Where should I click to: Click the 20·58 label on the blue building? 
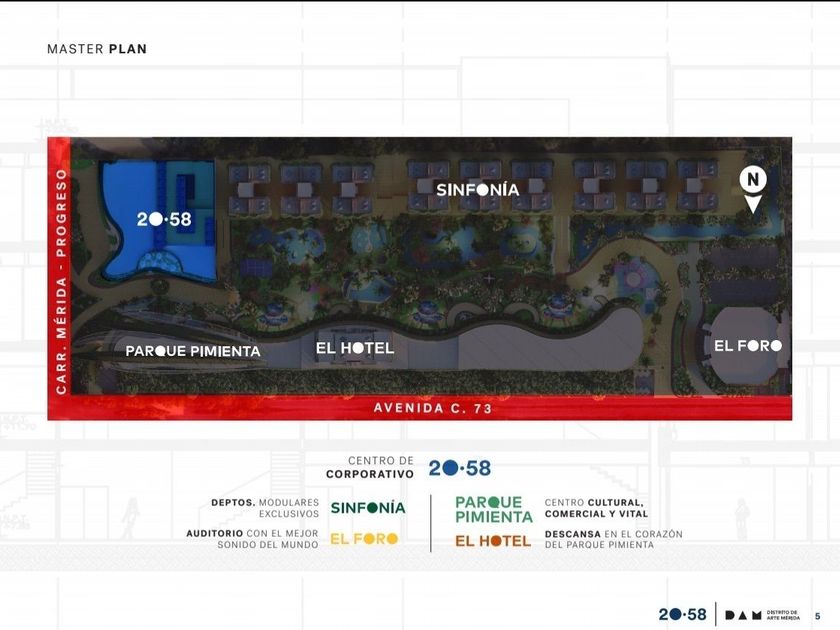tap(164, 219)
